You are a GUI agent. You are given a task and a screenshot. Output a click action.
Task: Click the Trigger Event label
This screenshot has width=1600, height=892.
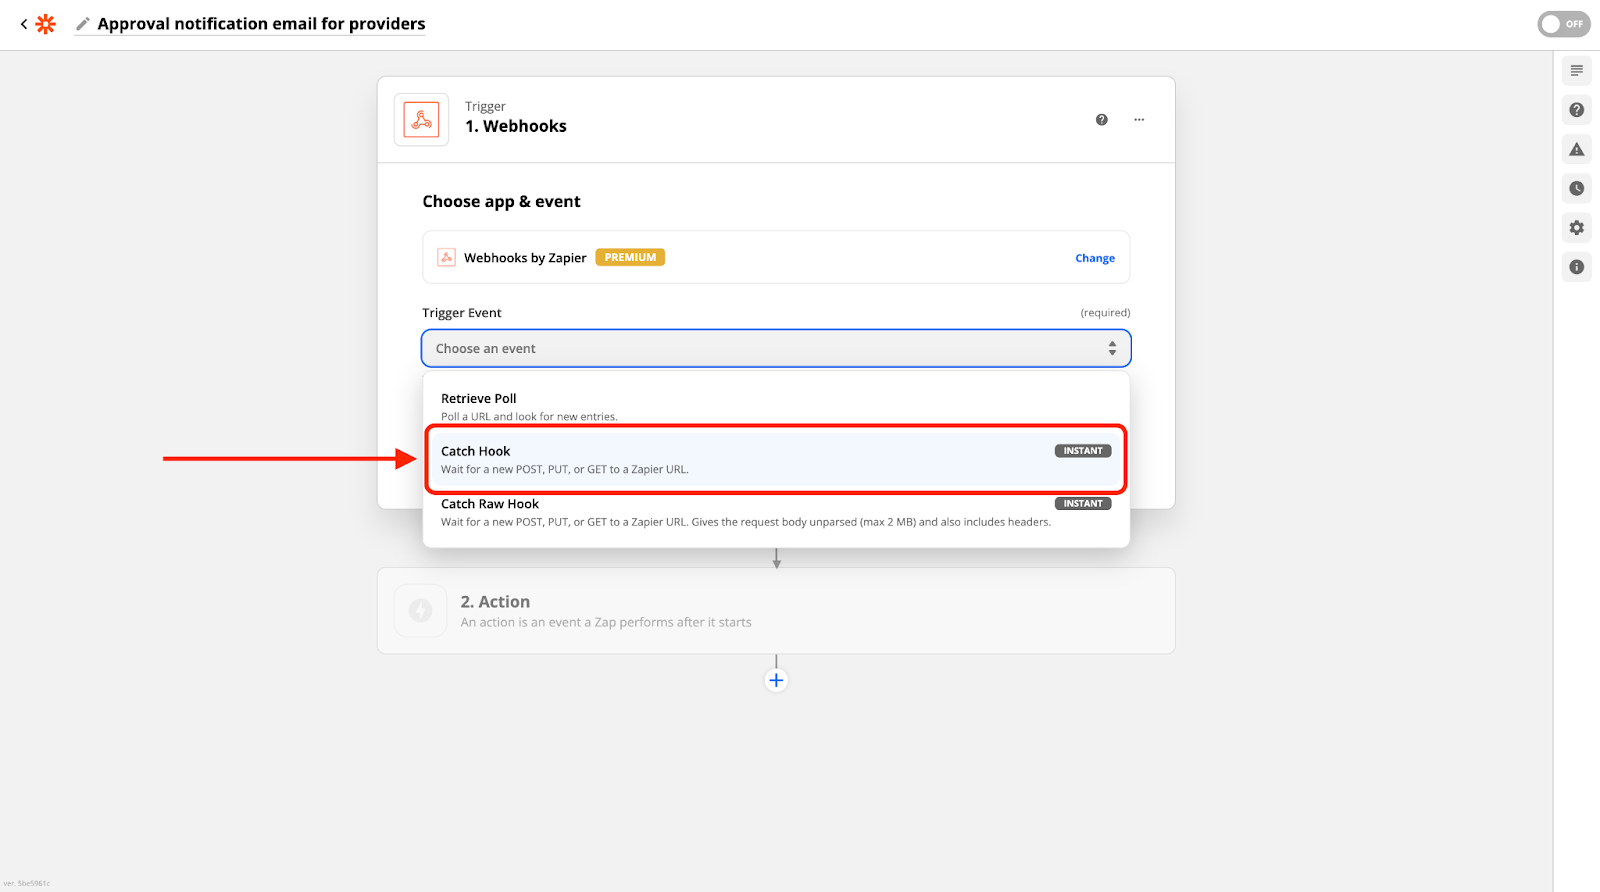pyautogui.click(x=462, y=313)
